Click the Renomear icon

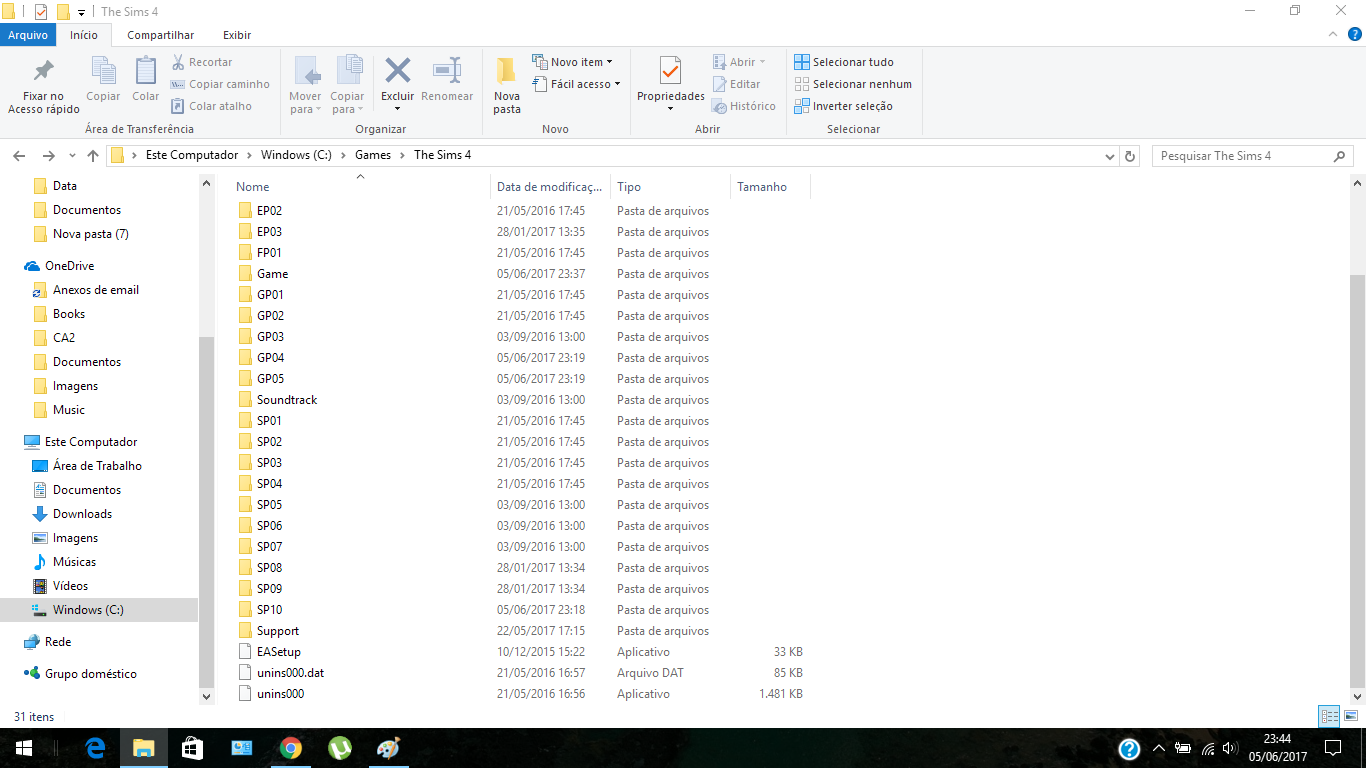(x=447, y=71)
